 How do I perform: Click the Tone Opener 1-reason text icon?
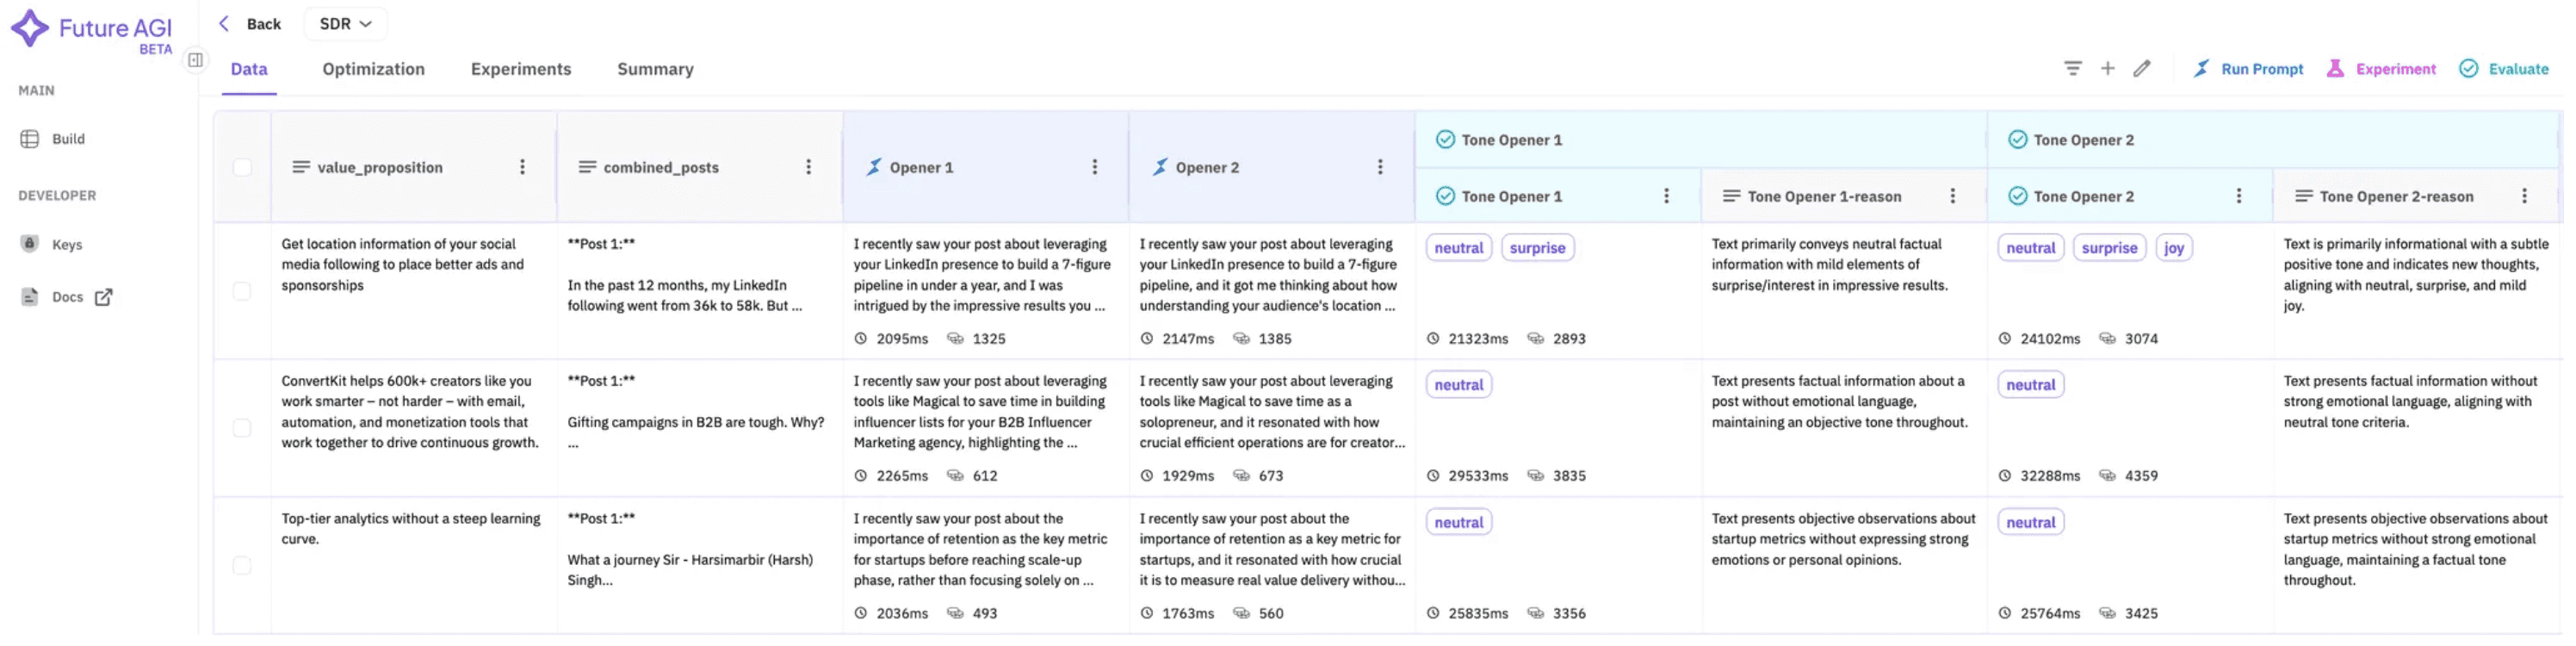pos(1731,196)
